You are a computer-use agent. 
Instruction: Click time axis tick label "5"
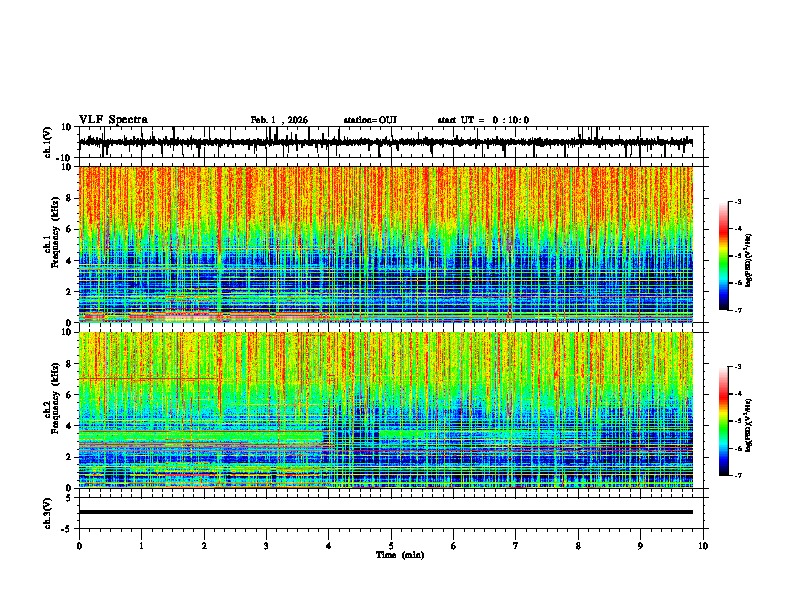tap(391, 546)
